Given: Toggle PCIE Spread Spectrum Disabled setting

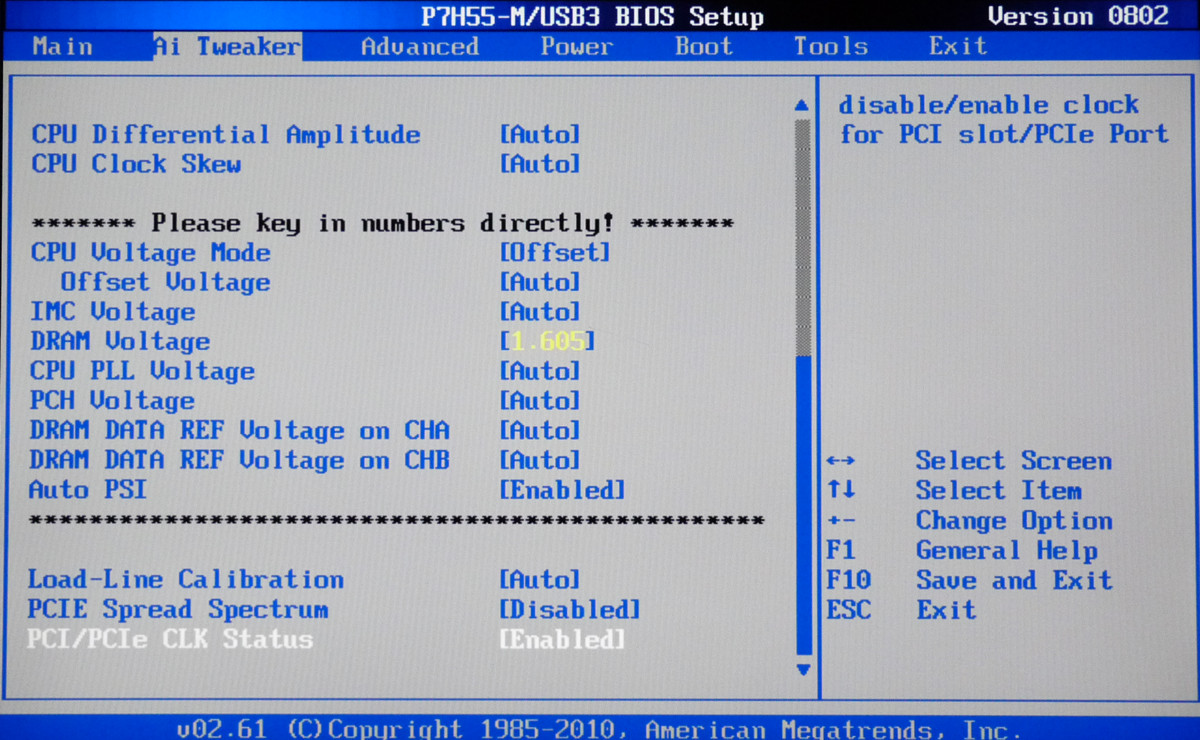Looking at the screenshot, I should click(x=570, y=609).
